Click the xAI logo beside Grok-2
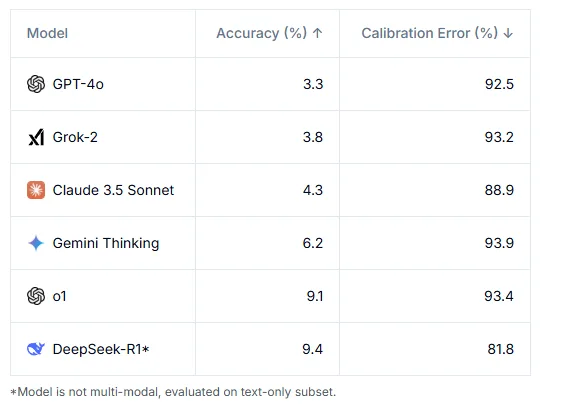The width and height of the screenshot is (562, 409). 36,137
